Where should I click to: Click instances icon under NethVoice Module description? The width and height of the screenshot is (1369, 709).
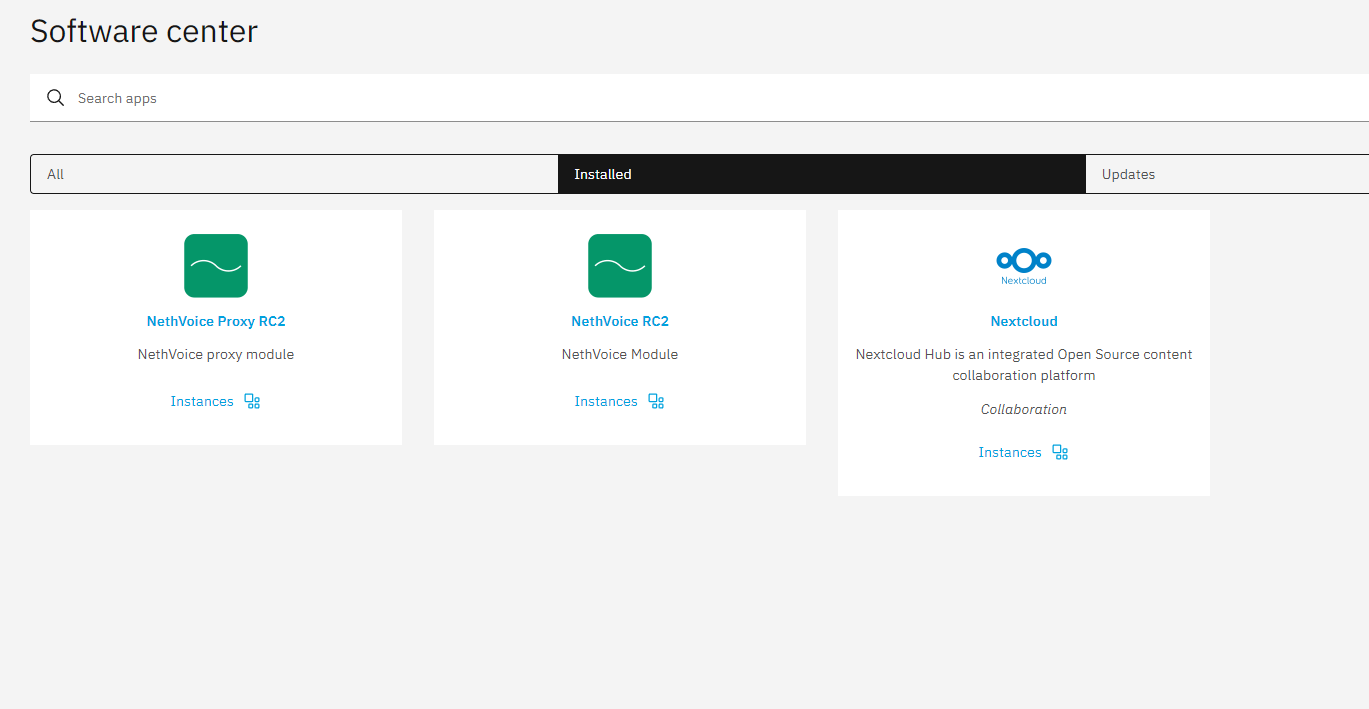pos(656,401)
